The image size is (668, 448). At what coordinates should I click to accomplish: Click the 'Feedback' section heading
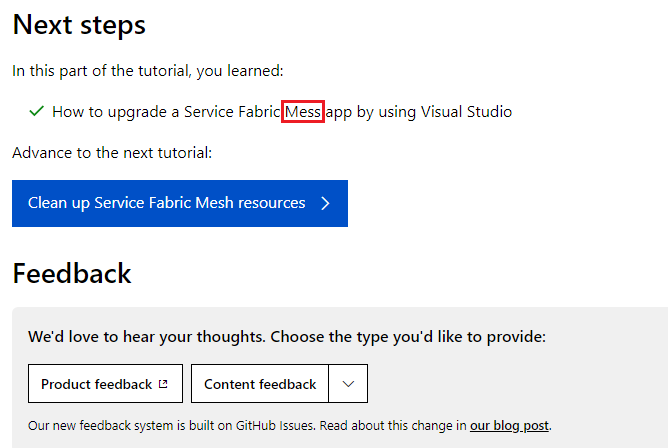point(72,273)
